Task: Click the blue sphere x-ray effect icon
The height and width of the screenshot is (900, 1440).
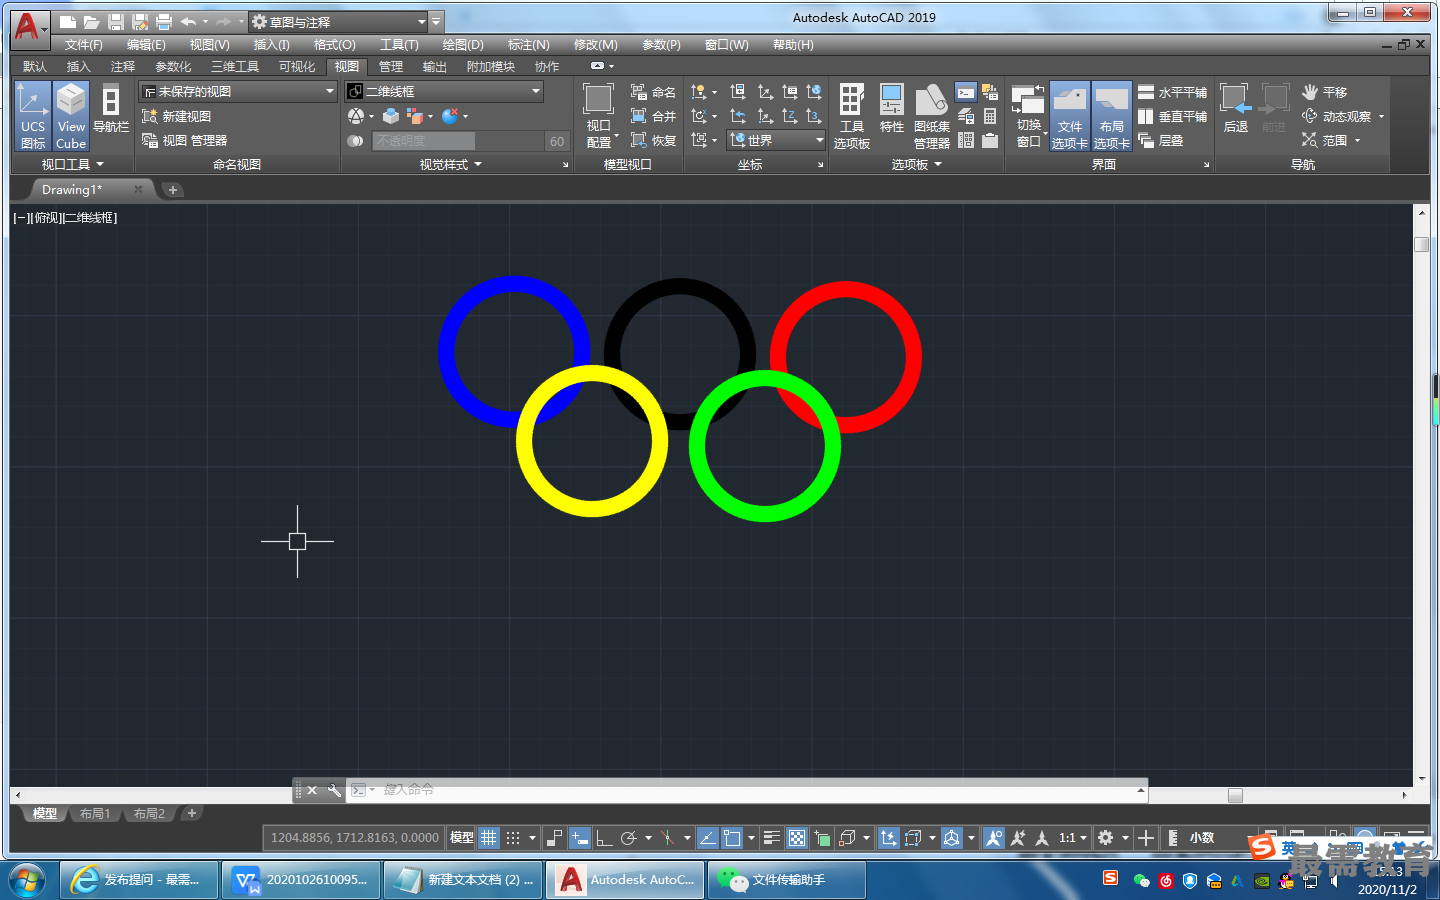Action: (x=450, y=116)
